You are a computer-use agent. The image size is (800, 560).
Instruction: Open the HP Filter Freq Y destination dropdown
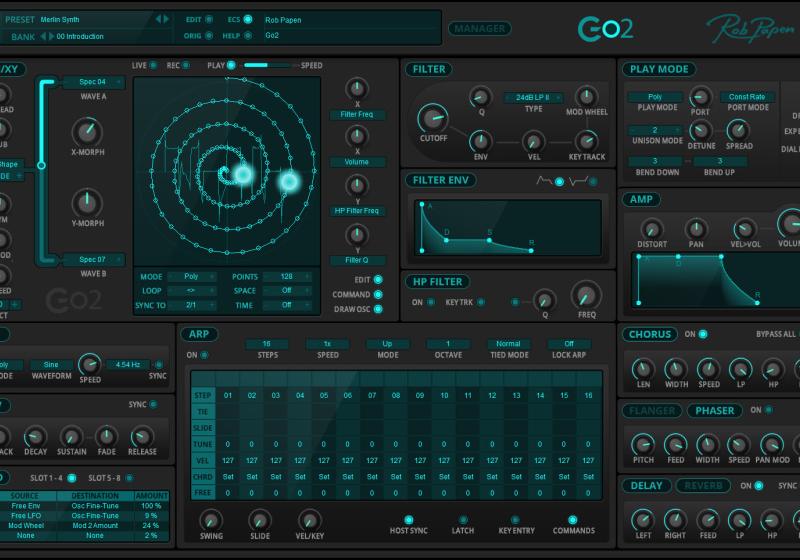357,211
